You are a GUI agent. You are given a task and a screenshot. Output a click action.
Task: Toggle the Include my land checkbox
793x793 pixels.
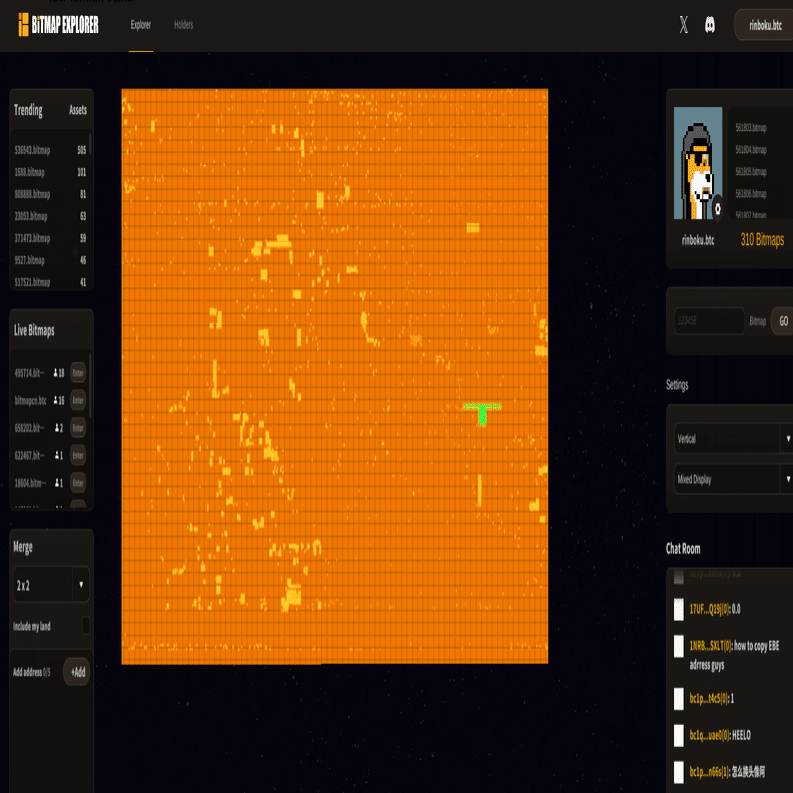[86, 626]
